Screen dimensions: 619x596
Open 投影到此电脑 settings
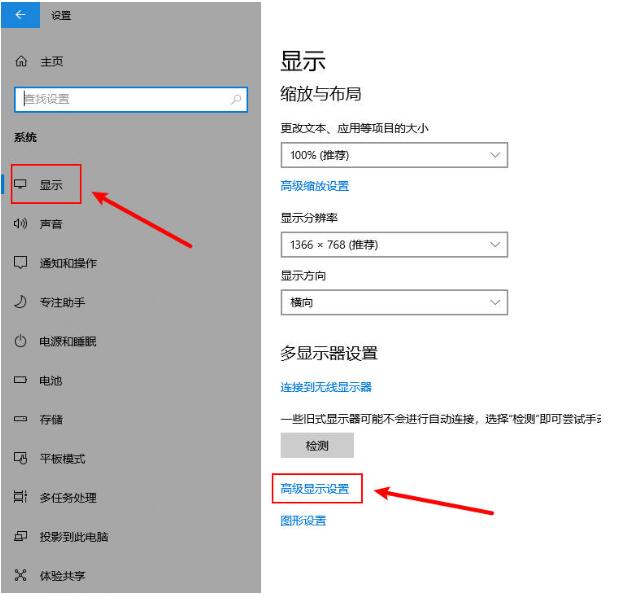(74, 536)
